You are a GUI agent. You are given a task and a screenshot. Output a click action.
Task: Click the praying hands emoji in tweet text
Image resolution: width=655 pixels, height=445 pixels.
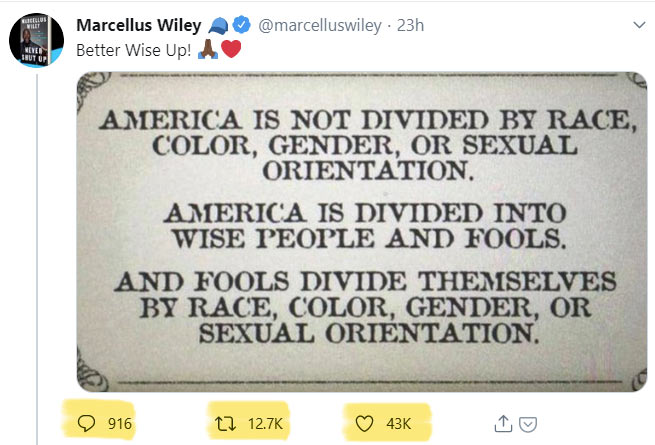(x=208, y=48)
